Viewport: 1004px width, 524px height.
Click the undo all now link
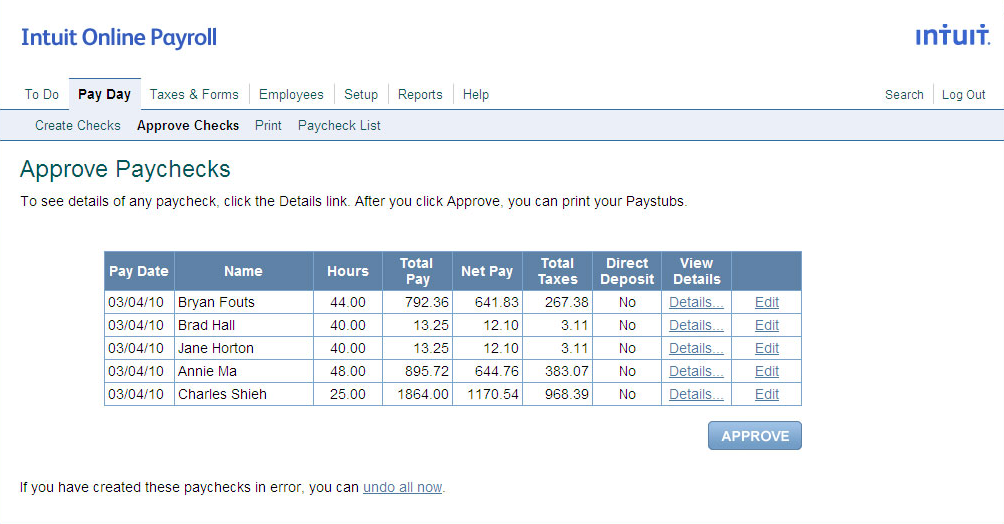pos(403,487)
